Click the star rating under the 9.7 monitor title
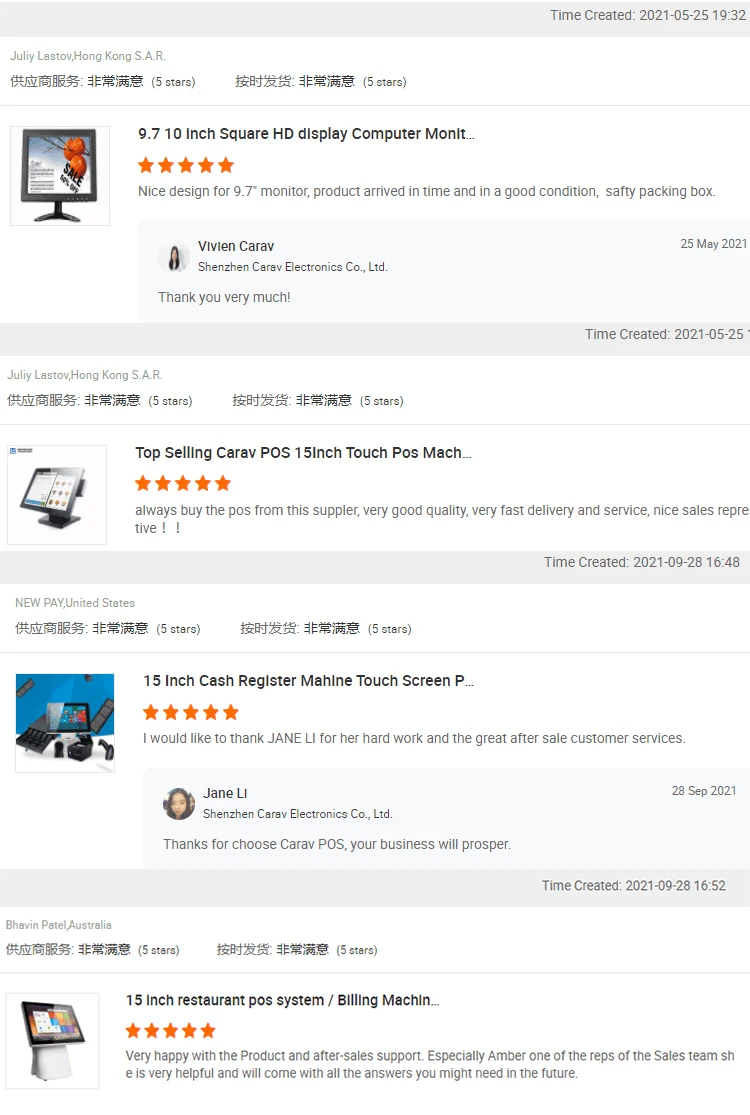This screenshot has width=750, height=1115. tap(186, 166)
